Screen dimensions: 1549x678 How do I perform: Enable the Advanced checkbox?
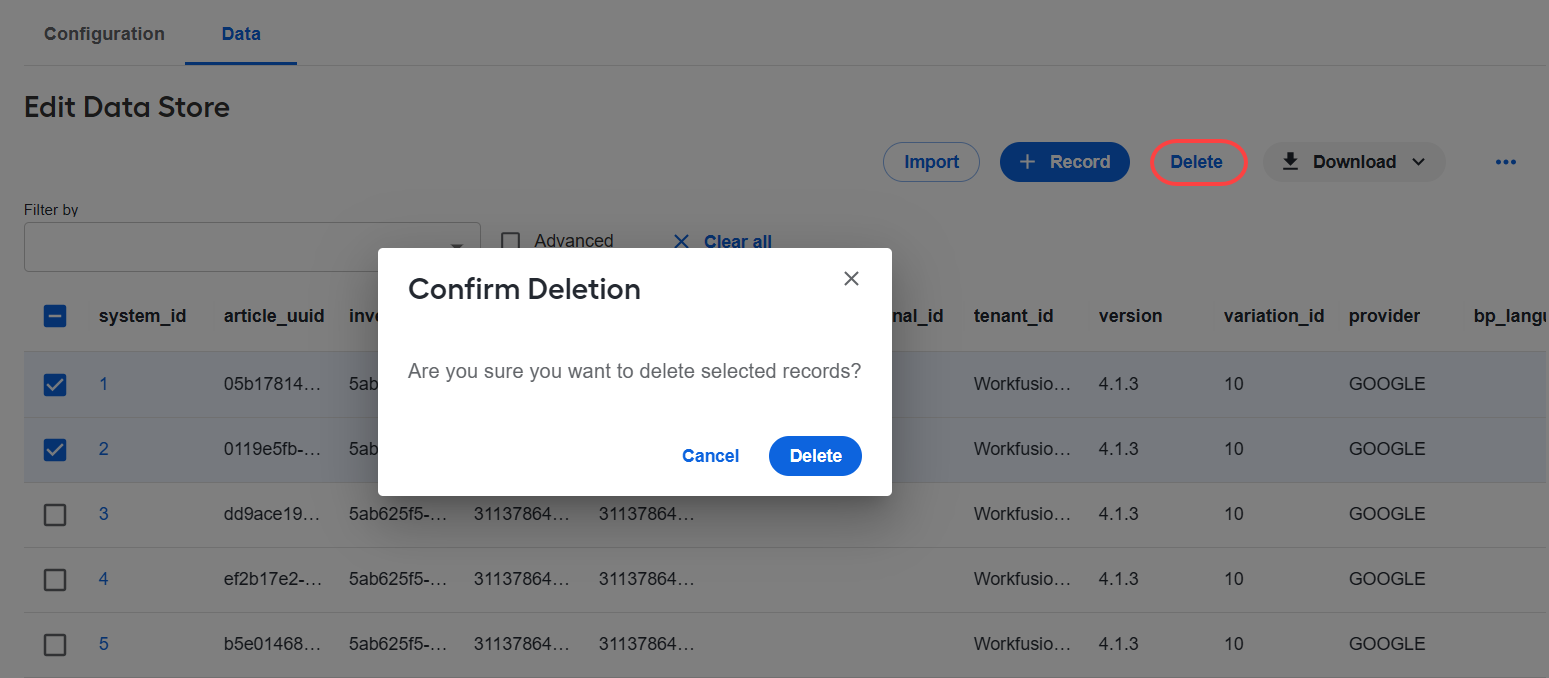tap(511, 241)
